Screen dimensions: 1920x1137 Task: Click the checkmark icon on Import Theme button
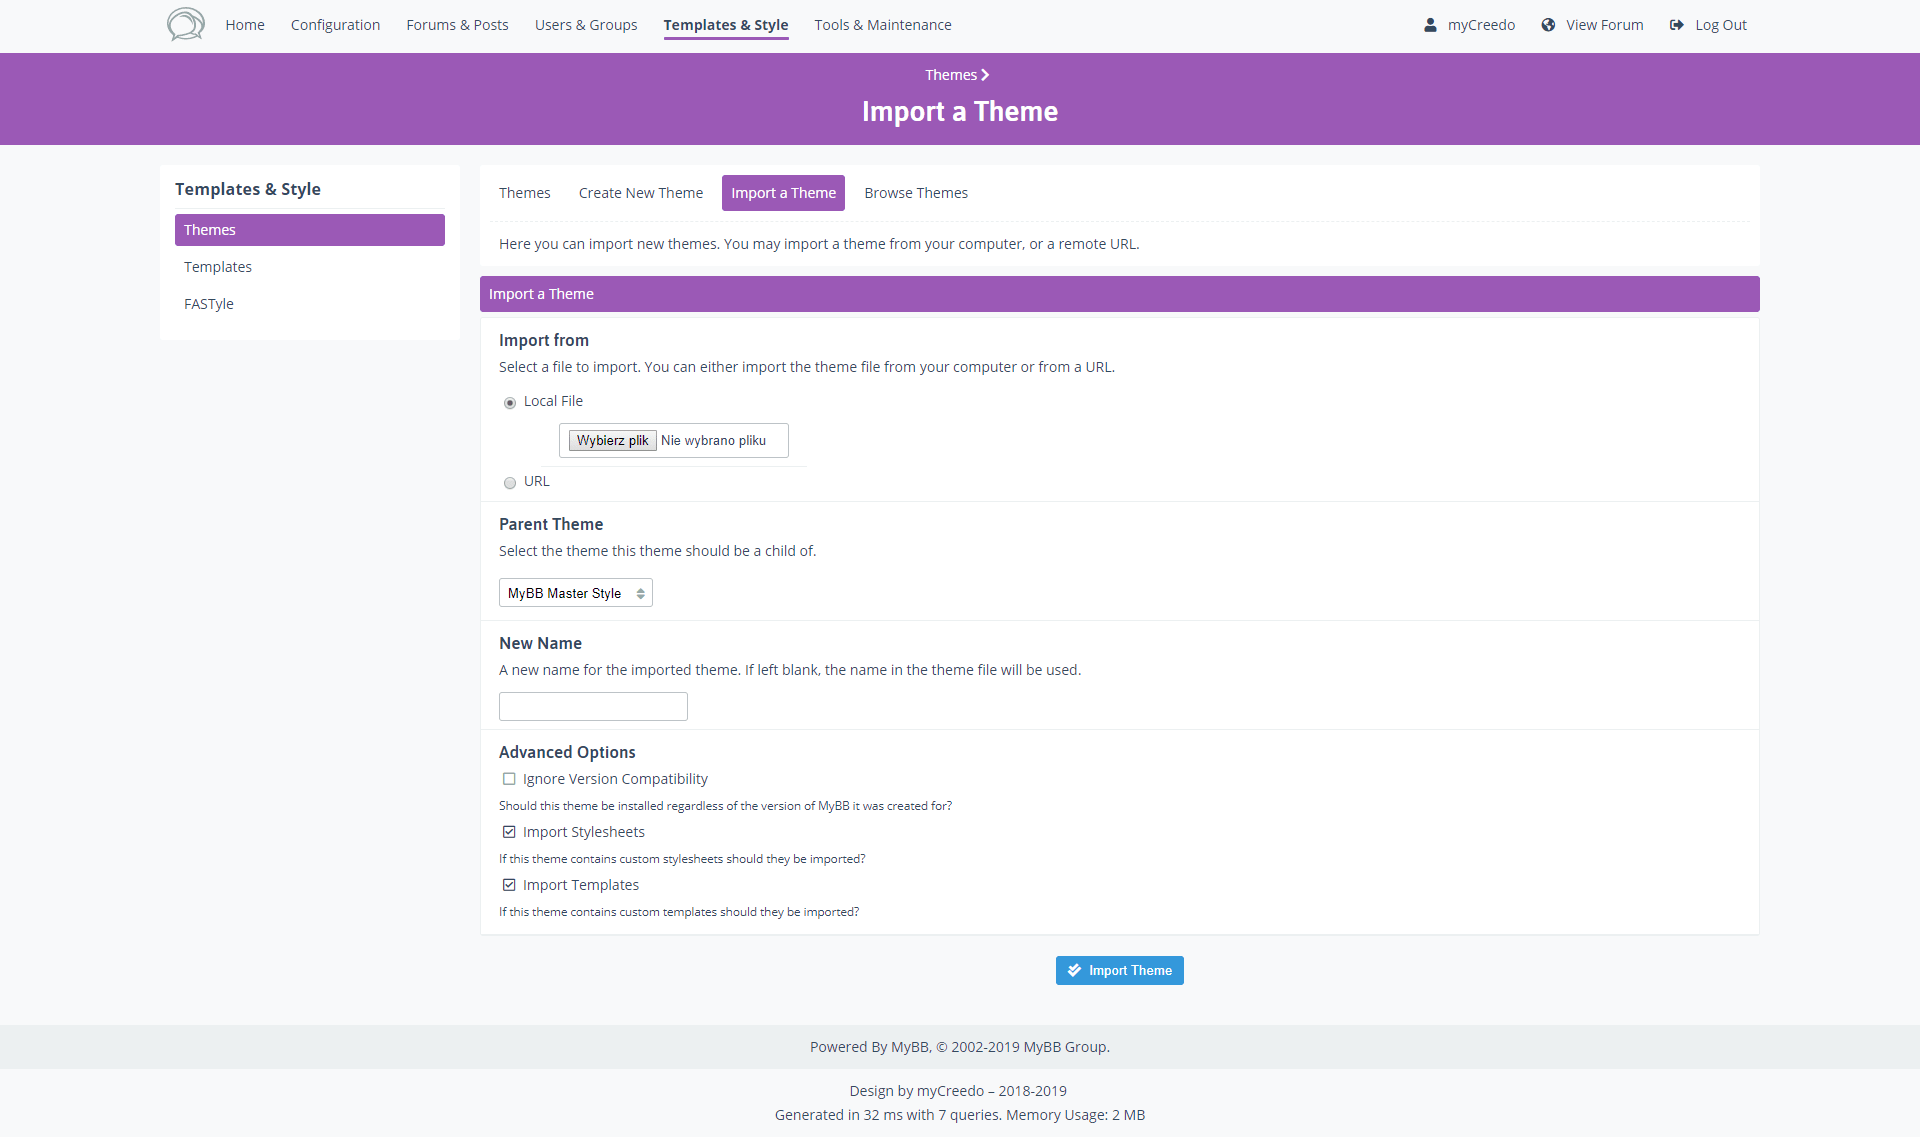click(1074, 970)
